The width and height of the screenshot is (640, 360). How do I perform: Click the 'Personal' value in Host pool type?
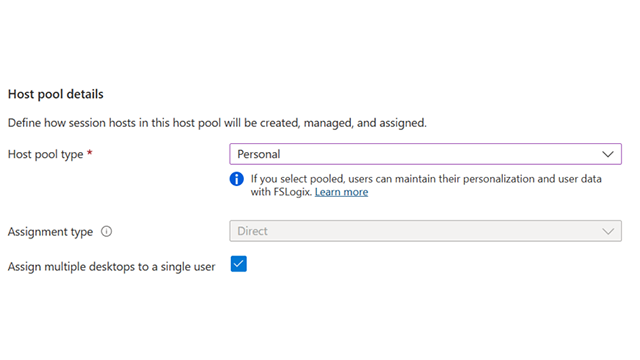pos(259,154)
